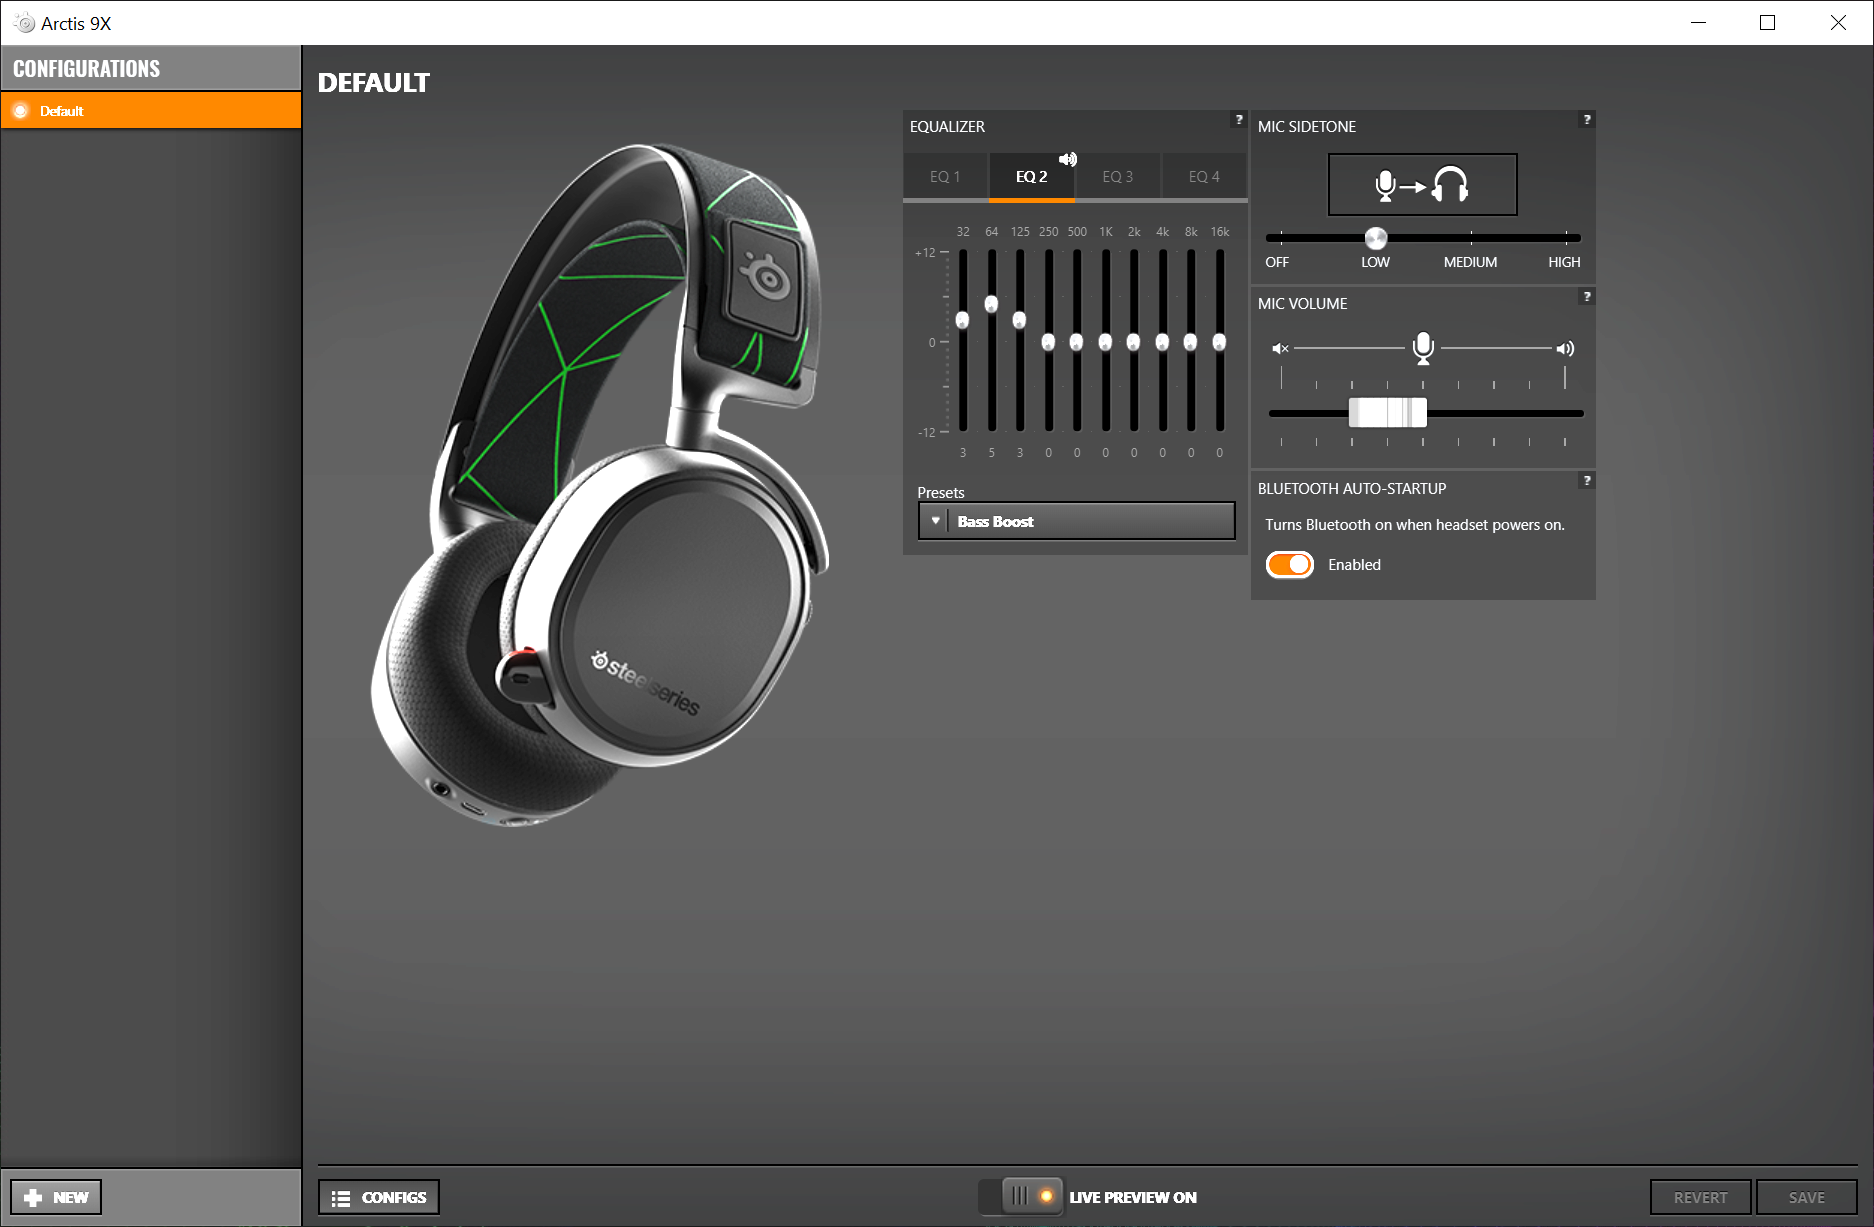Image resolution: width=1874 pixels, height=1227 pixels.
Task: Set mic sidetone to OFF label
Action: 1277,262
